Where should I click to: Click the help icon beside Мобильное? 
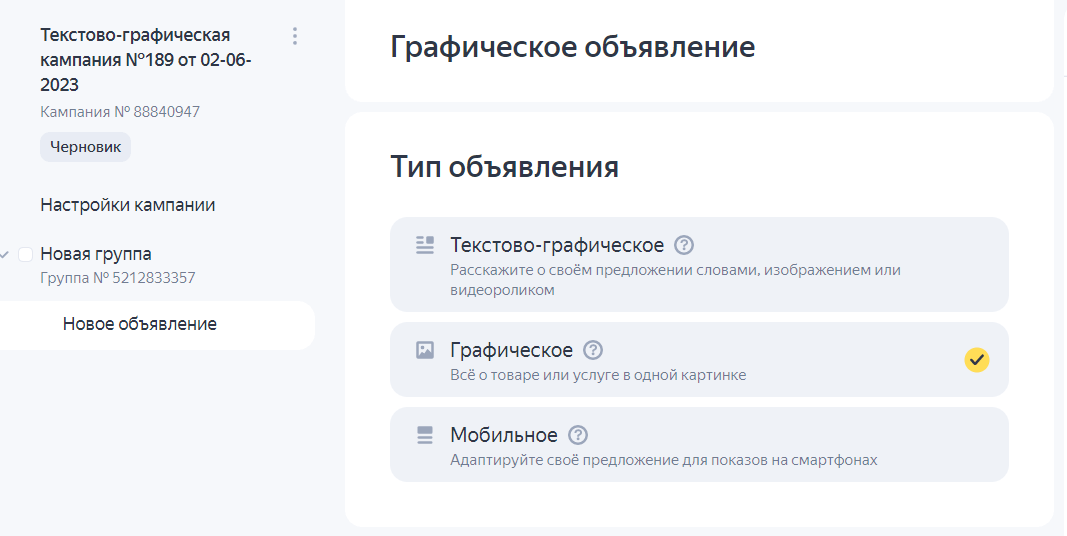point(578,435)
